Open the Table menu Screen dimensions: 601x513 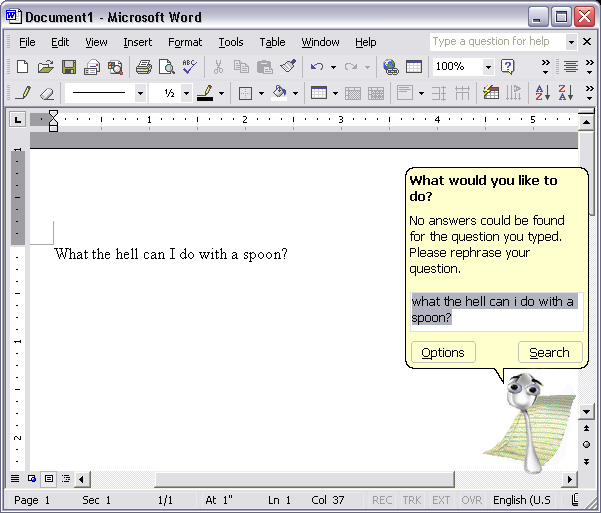[272, 42]
